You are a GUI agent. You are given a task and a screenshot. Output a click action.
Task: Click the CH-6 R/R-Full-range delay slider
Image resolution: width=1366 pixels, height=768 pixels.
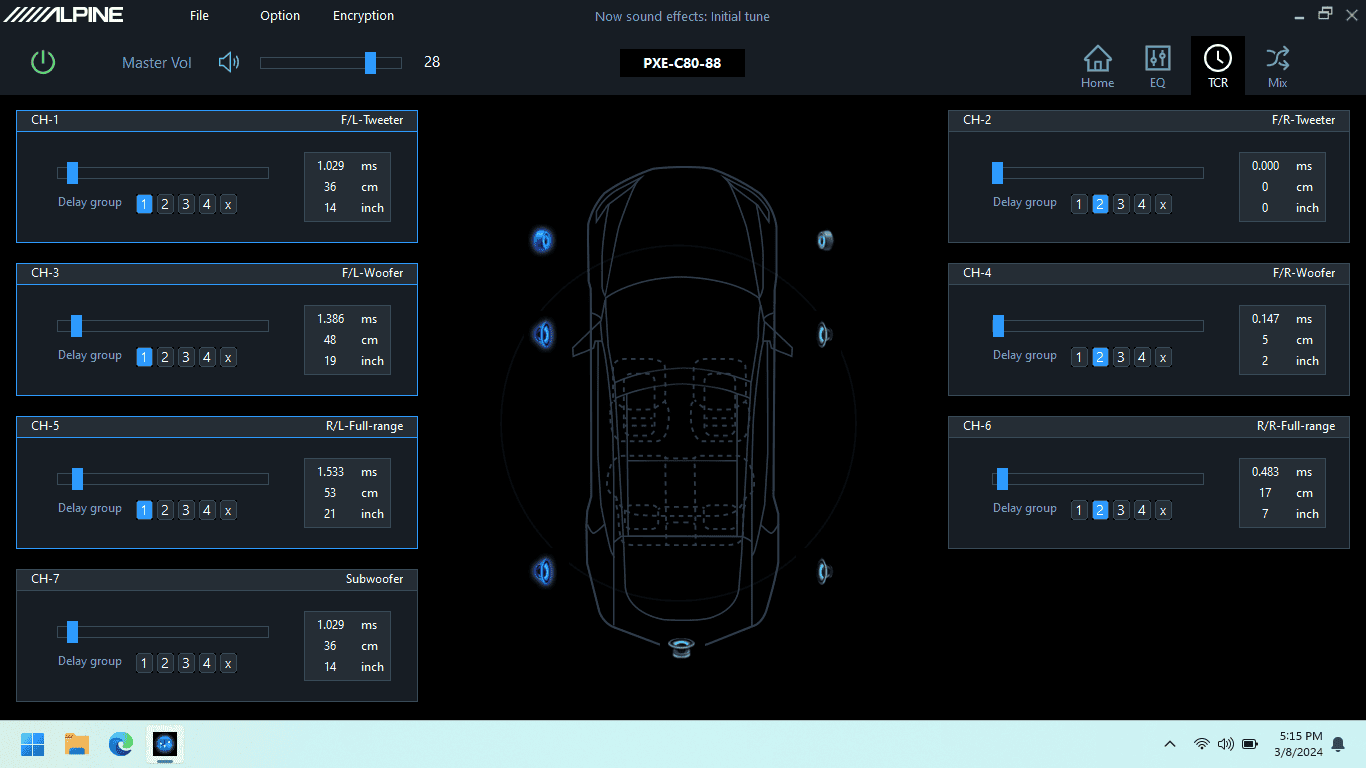pos(1097,479)
